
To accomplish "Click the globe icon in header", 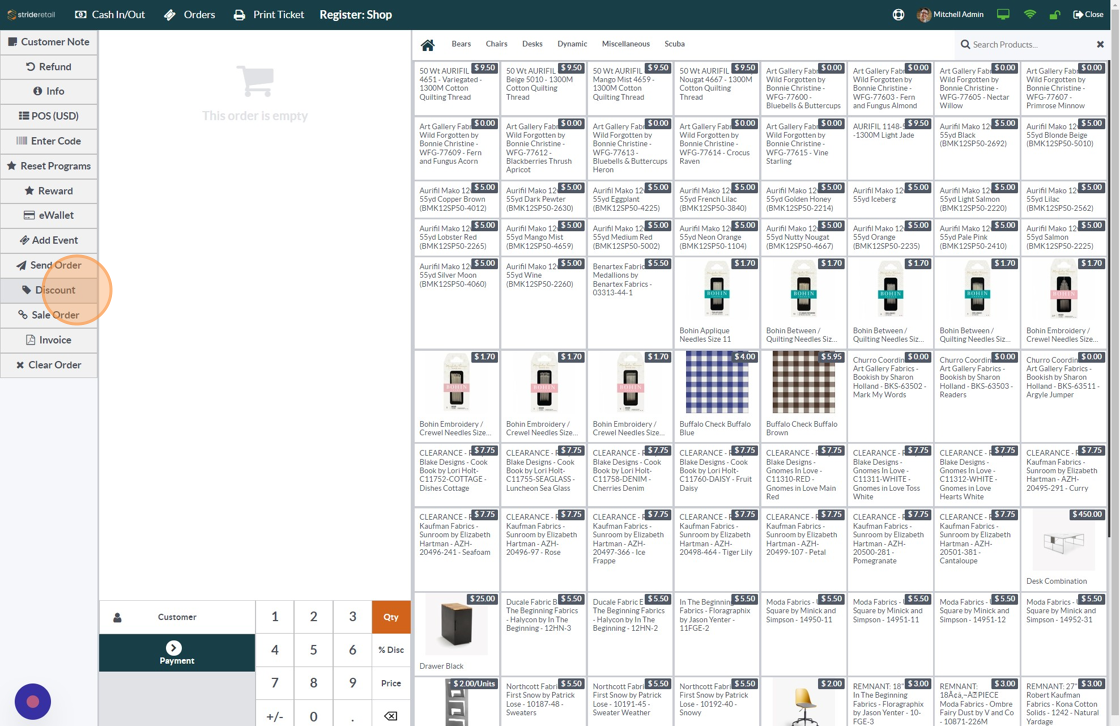I will [898, 14].
